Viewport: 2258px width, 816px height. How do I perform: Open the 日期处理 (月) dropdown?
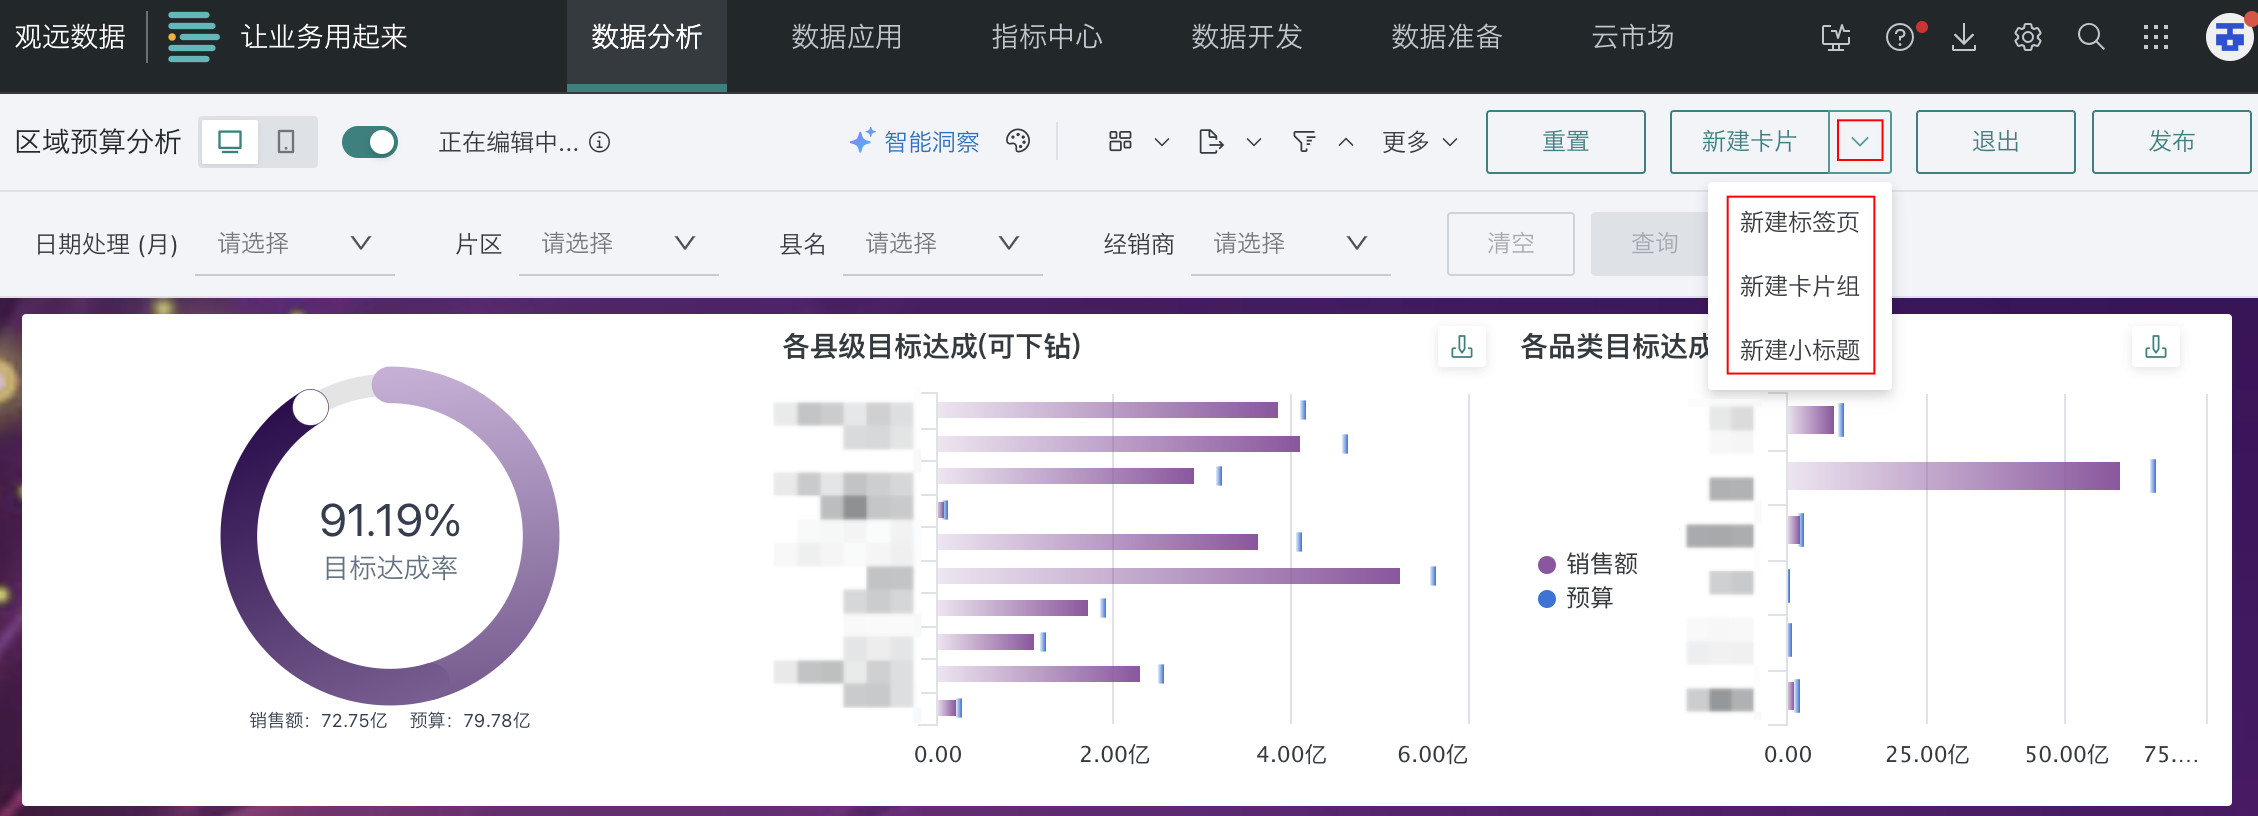coord(294,243)
